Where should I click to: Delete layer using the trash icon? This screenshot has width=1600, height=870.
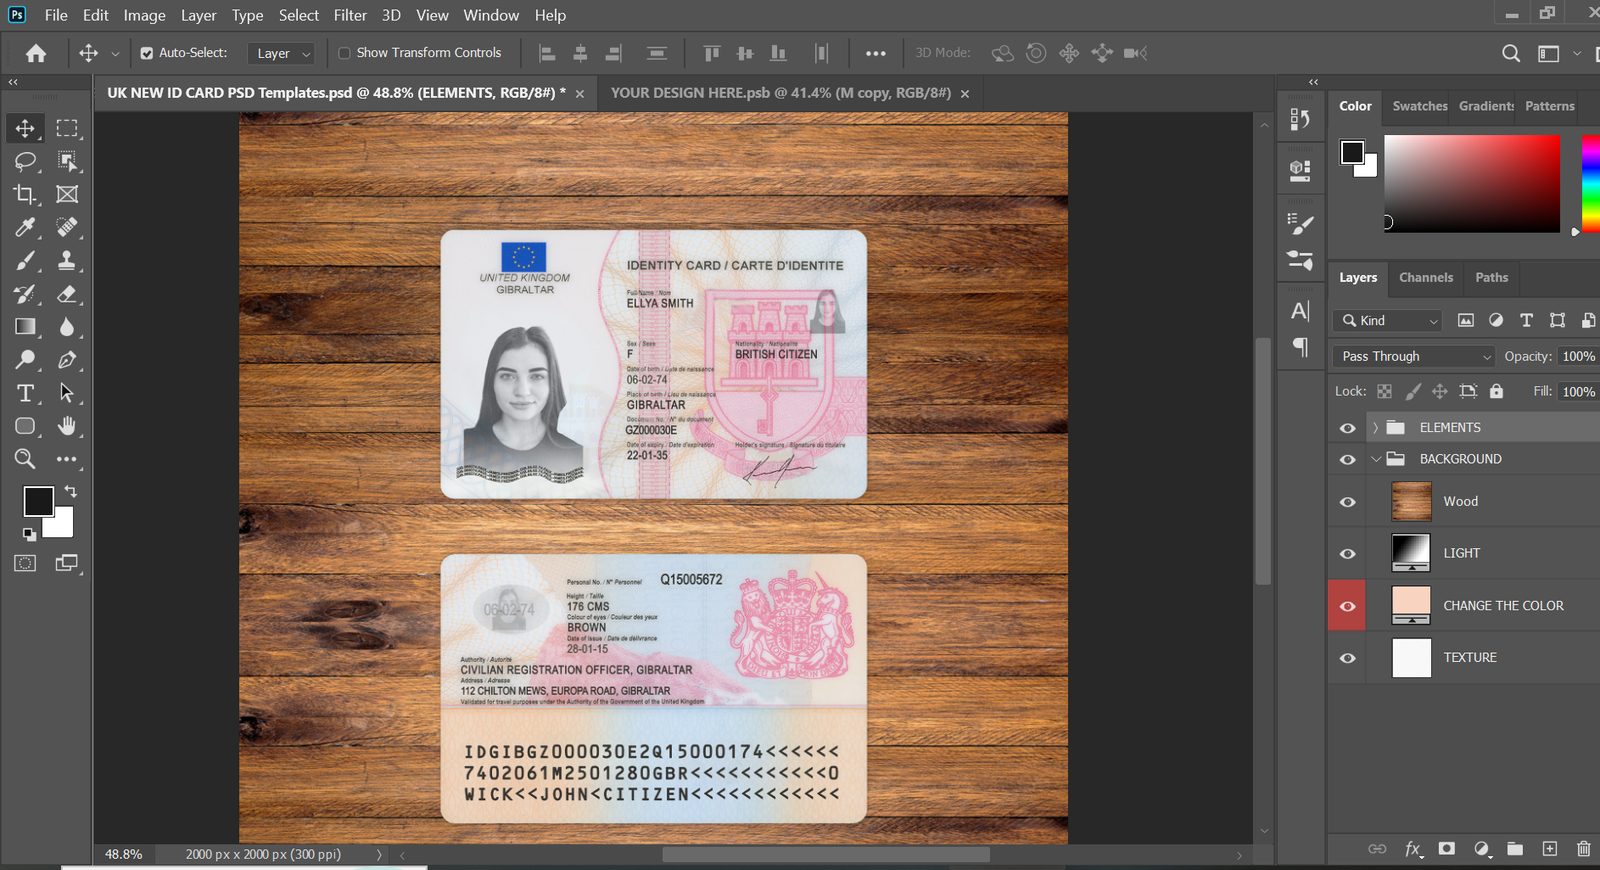click(x=1583, y=849)
